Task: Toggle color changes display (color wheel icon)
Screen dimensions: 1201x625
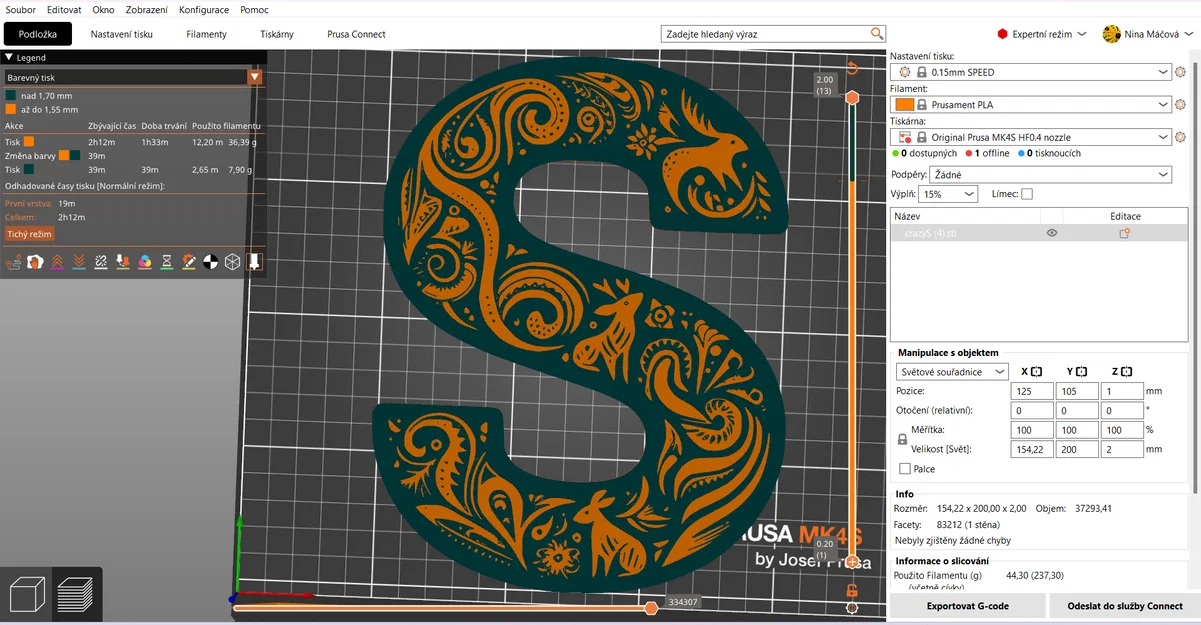Action: coord(145,262)
